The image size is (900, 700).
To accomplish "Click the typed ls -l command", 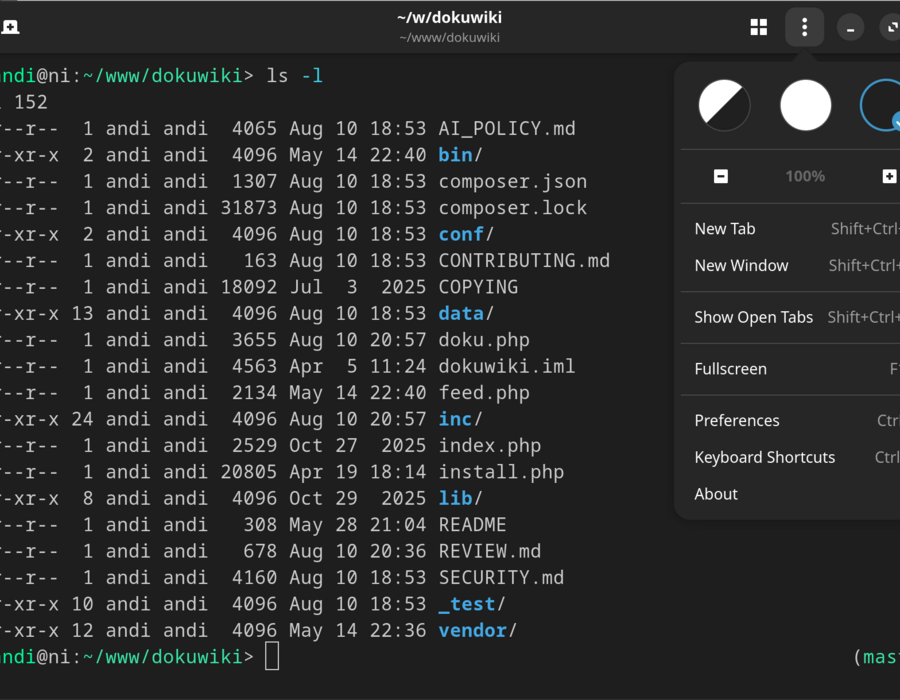I will (294, 76).
